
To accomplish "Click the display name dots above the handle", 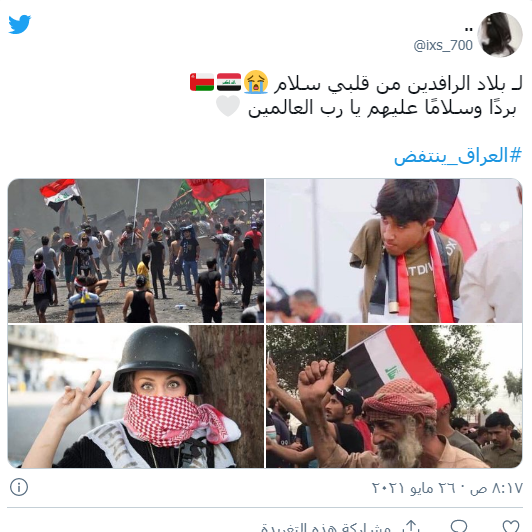I will click(469, 30).
